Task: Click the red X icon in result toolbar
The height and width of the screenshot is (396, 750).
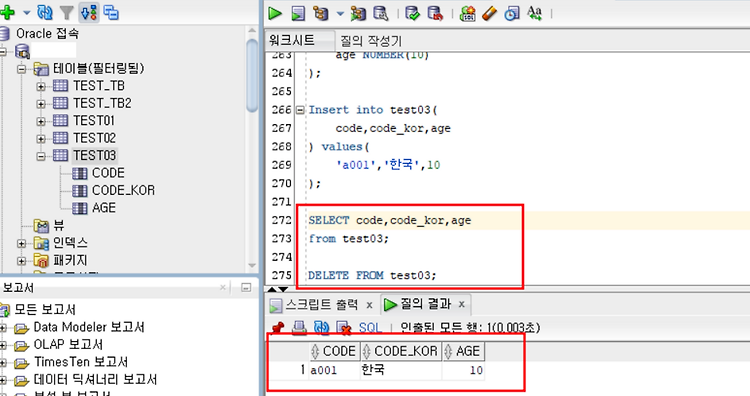Action: tap(344, 328)
